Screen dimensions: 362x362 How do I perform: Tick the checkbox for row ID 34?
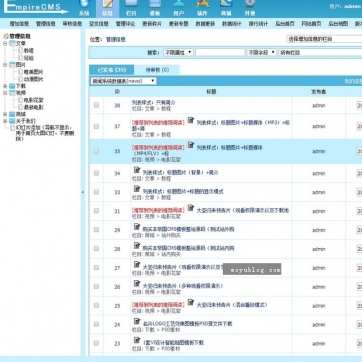(x=96, y=173)
